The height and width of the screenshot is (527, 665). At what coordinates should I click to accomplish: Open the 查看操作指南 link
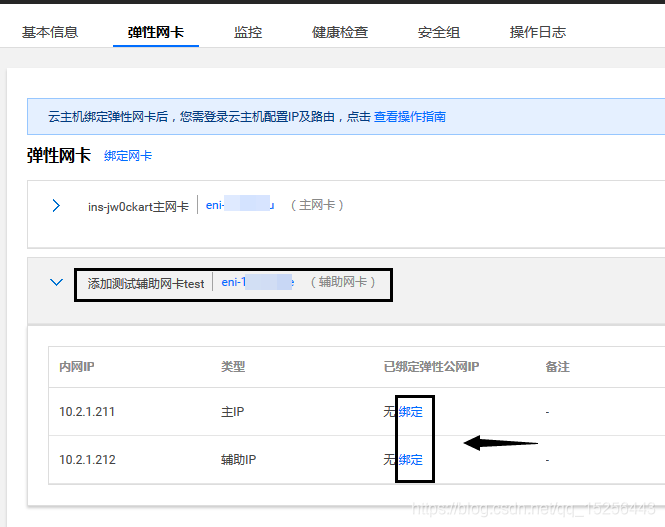(409, 117)
